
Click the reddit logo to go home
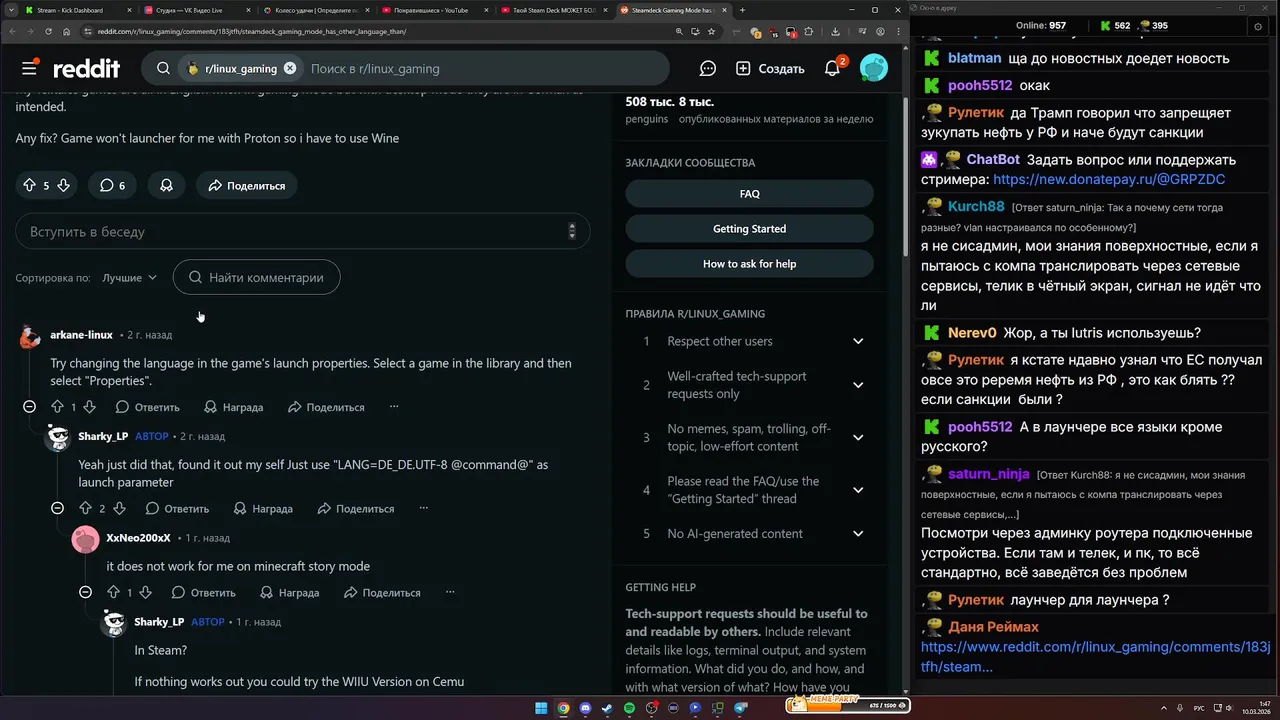[86, 68]
